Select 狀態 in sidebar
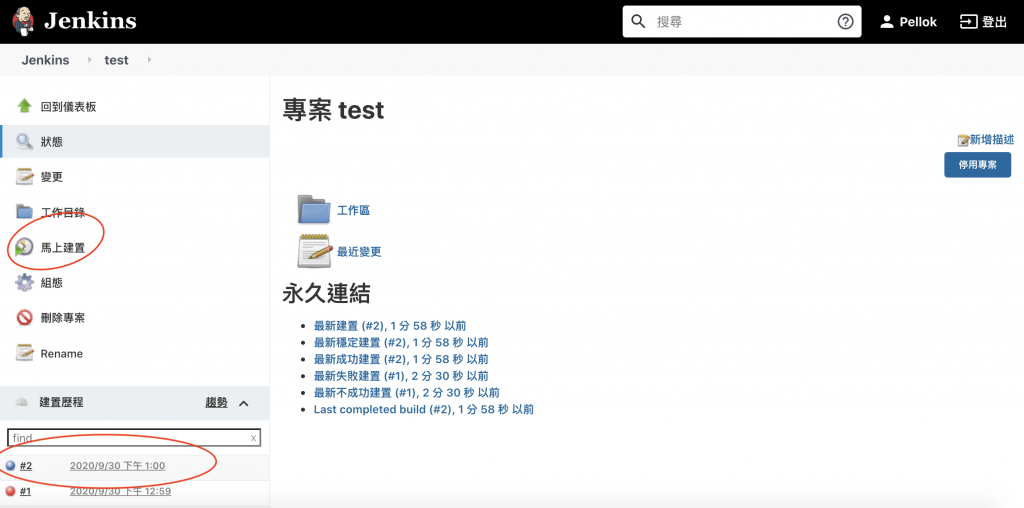Viewport: 1024px width, 508px height. point(52,142)
